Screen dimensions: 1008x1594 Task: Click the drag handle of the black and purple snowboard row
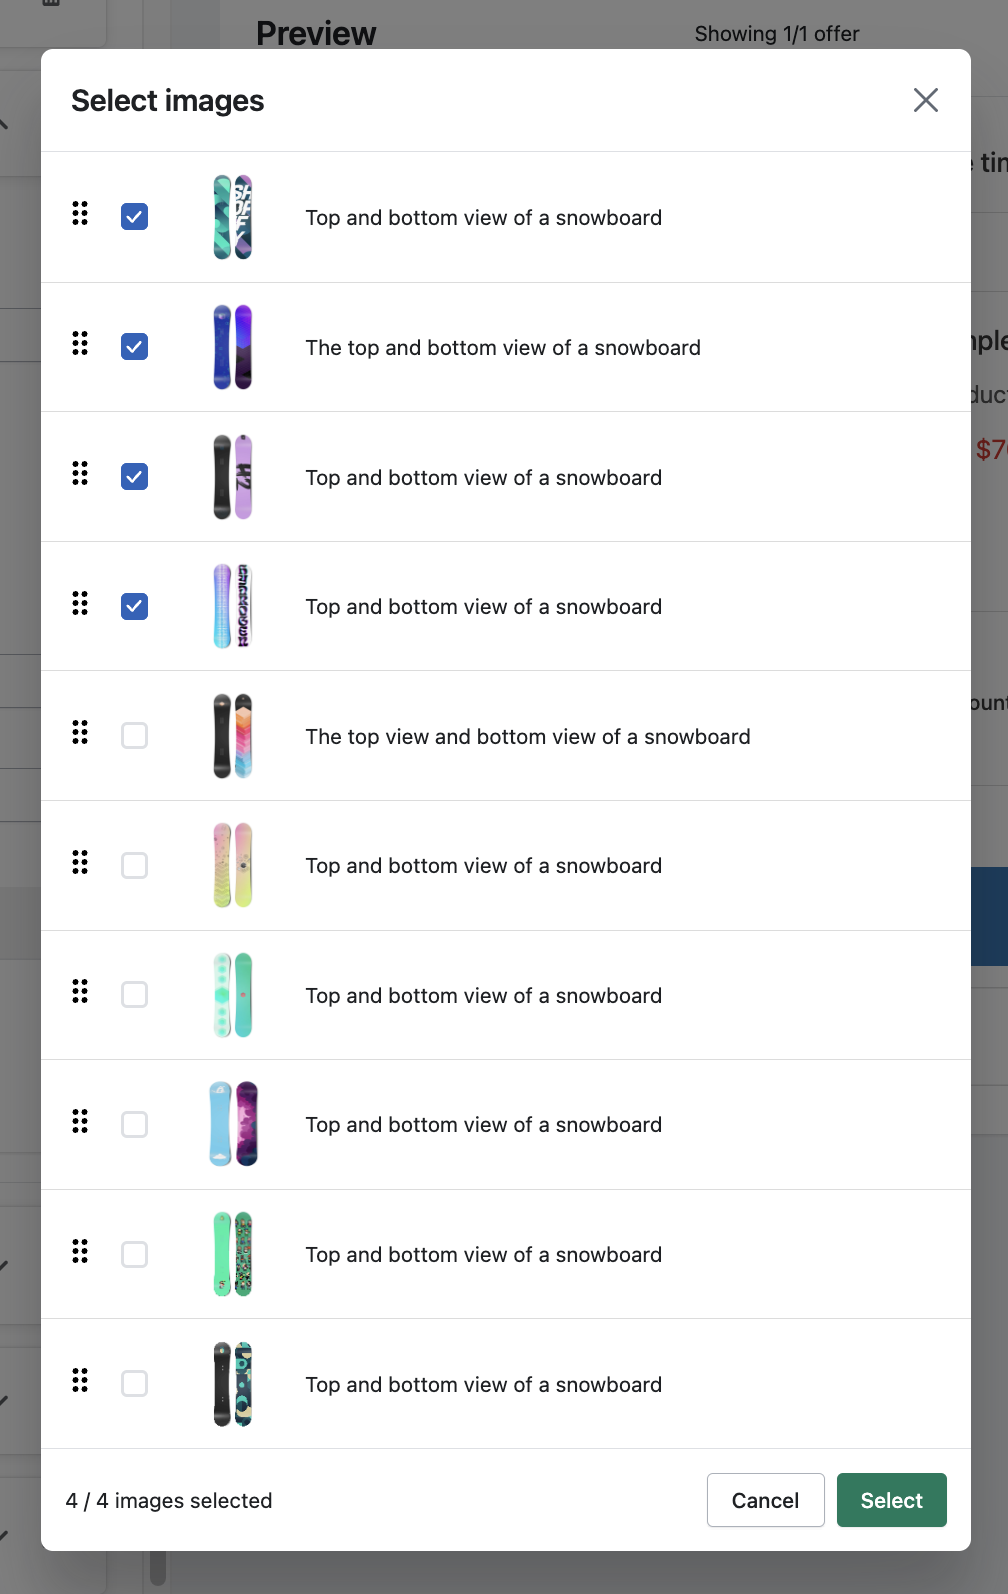tap(80, 474)
